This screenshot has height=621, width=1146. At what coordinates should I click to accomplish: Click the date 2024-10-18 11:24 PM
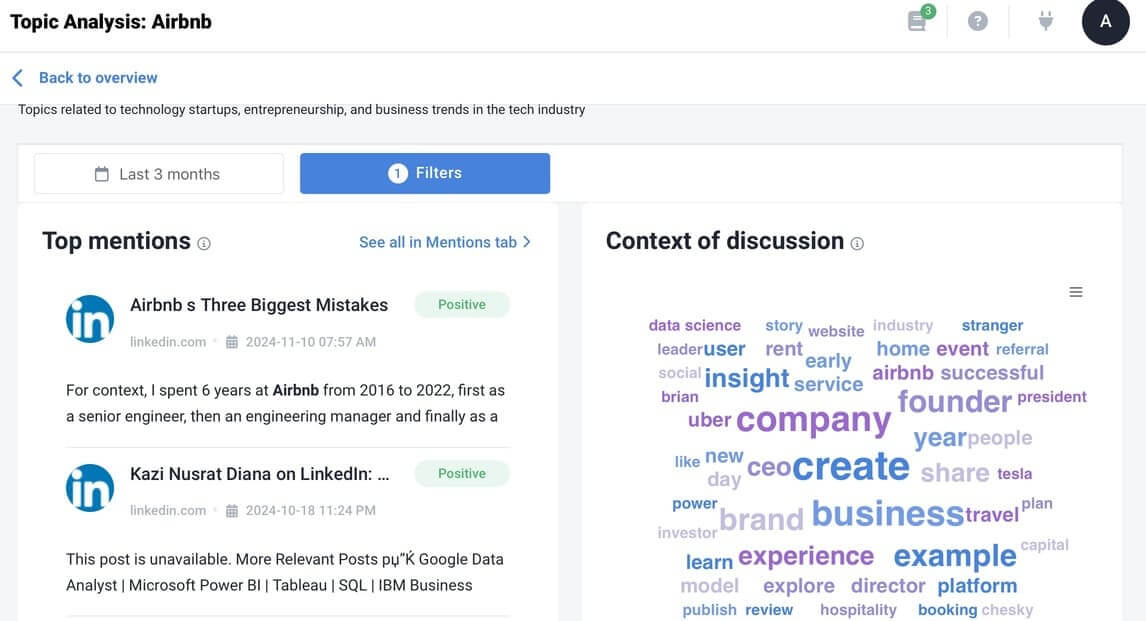pyautogui.click(x=311, y=510)
